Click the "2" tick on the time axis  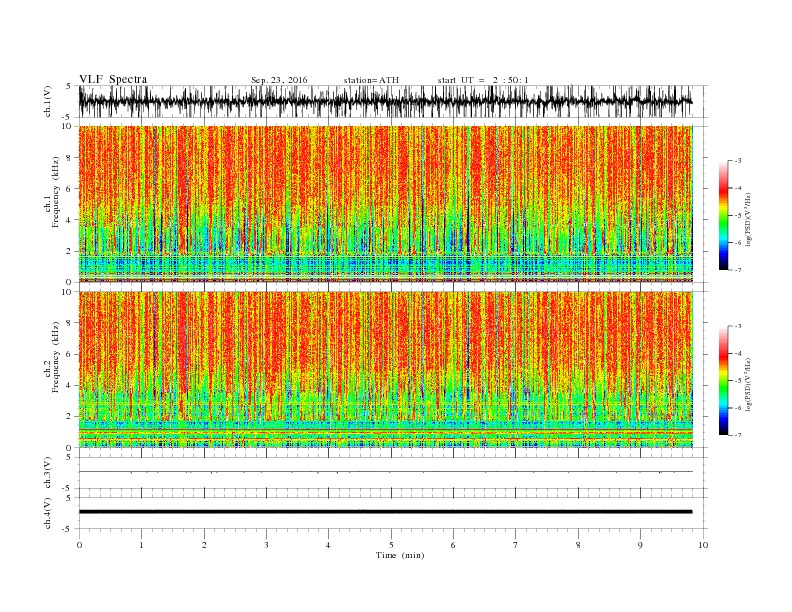coord(204,545)
